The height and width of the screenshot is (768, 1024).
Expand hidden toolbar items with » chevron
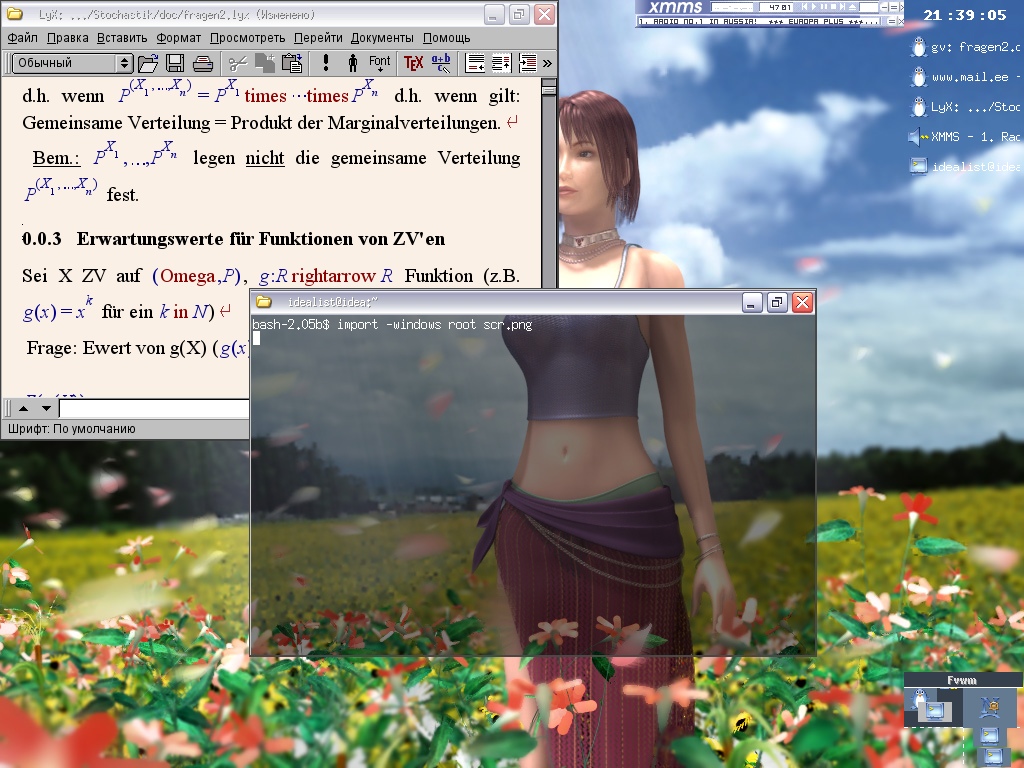pyautogui.click(x=547, y=63)
